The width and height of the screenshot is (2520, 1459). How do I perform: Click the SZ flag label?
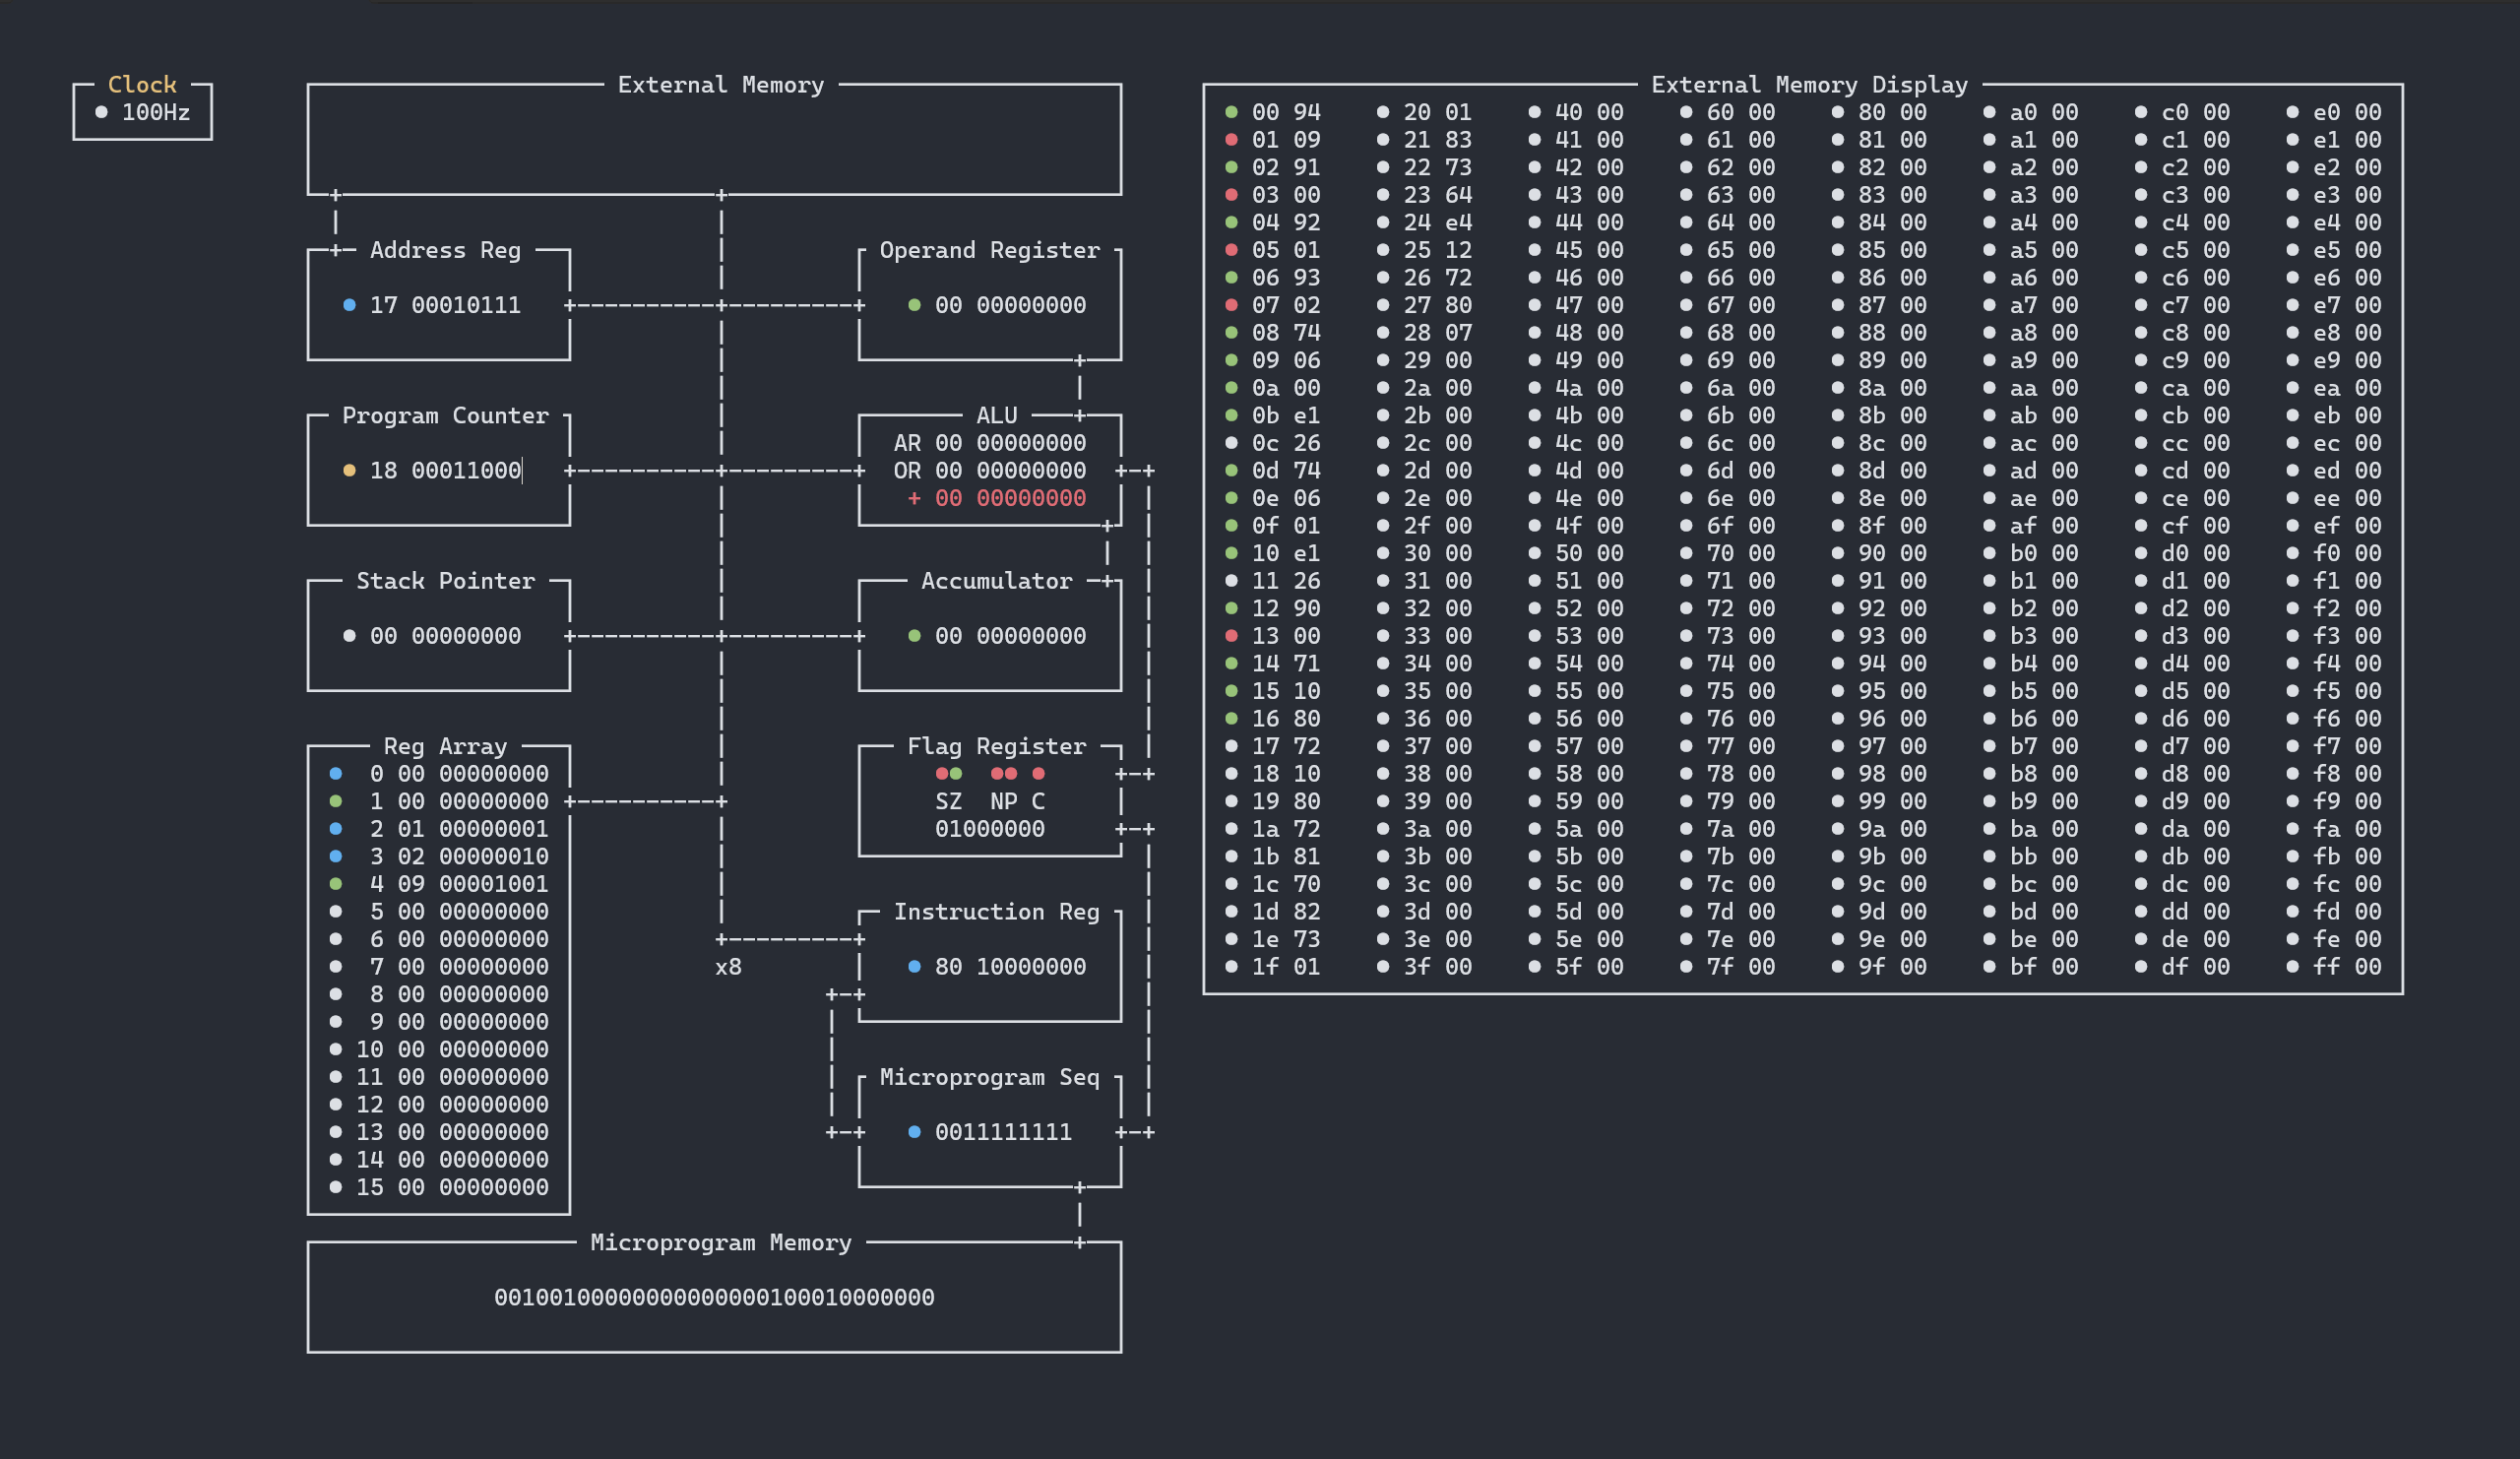tap(949, 801)
